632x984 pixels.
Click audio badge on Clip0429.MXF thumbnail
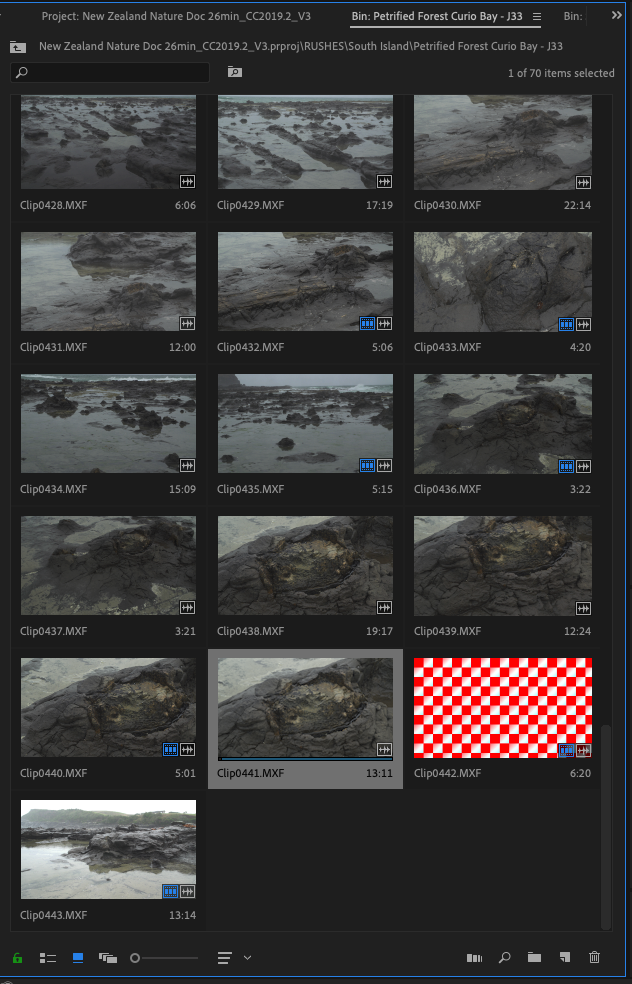pyautogui.click(x=384, y=181)
